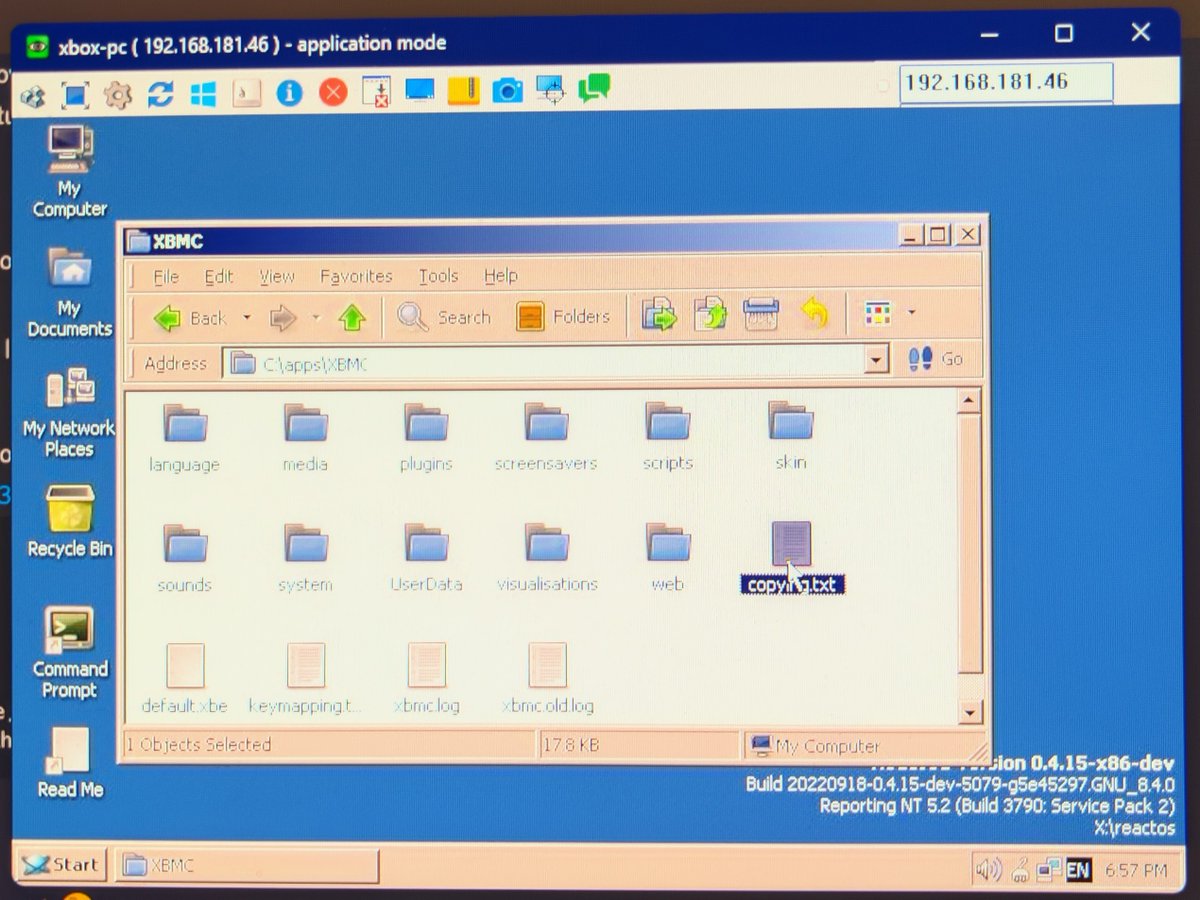Click the Go button beside address bar
This screenshot has height=900, width=1200.
(935, 359)
